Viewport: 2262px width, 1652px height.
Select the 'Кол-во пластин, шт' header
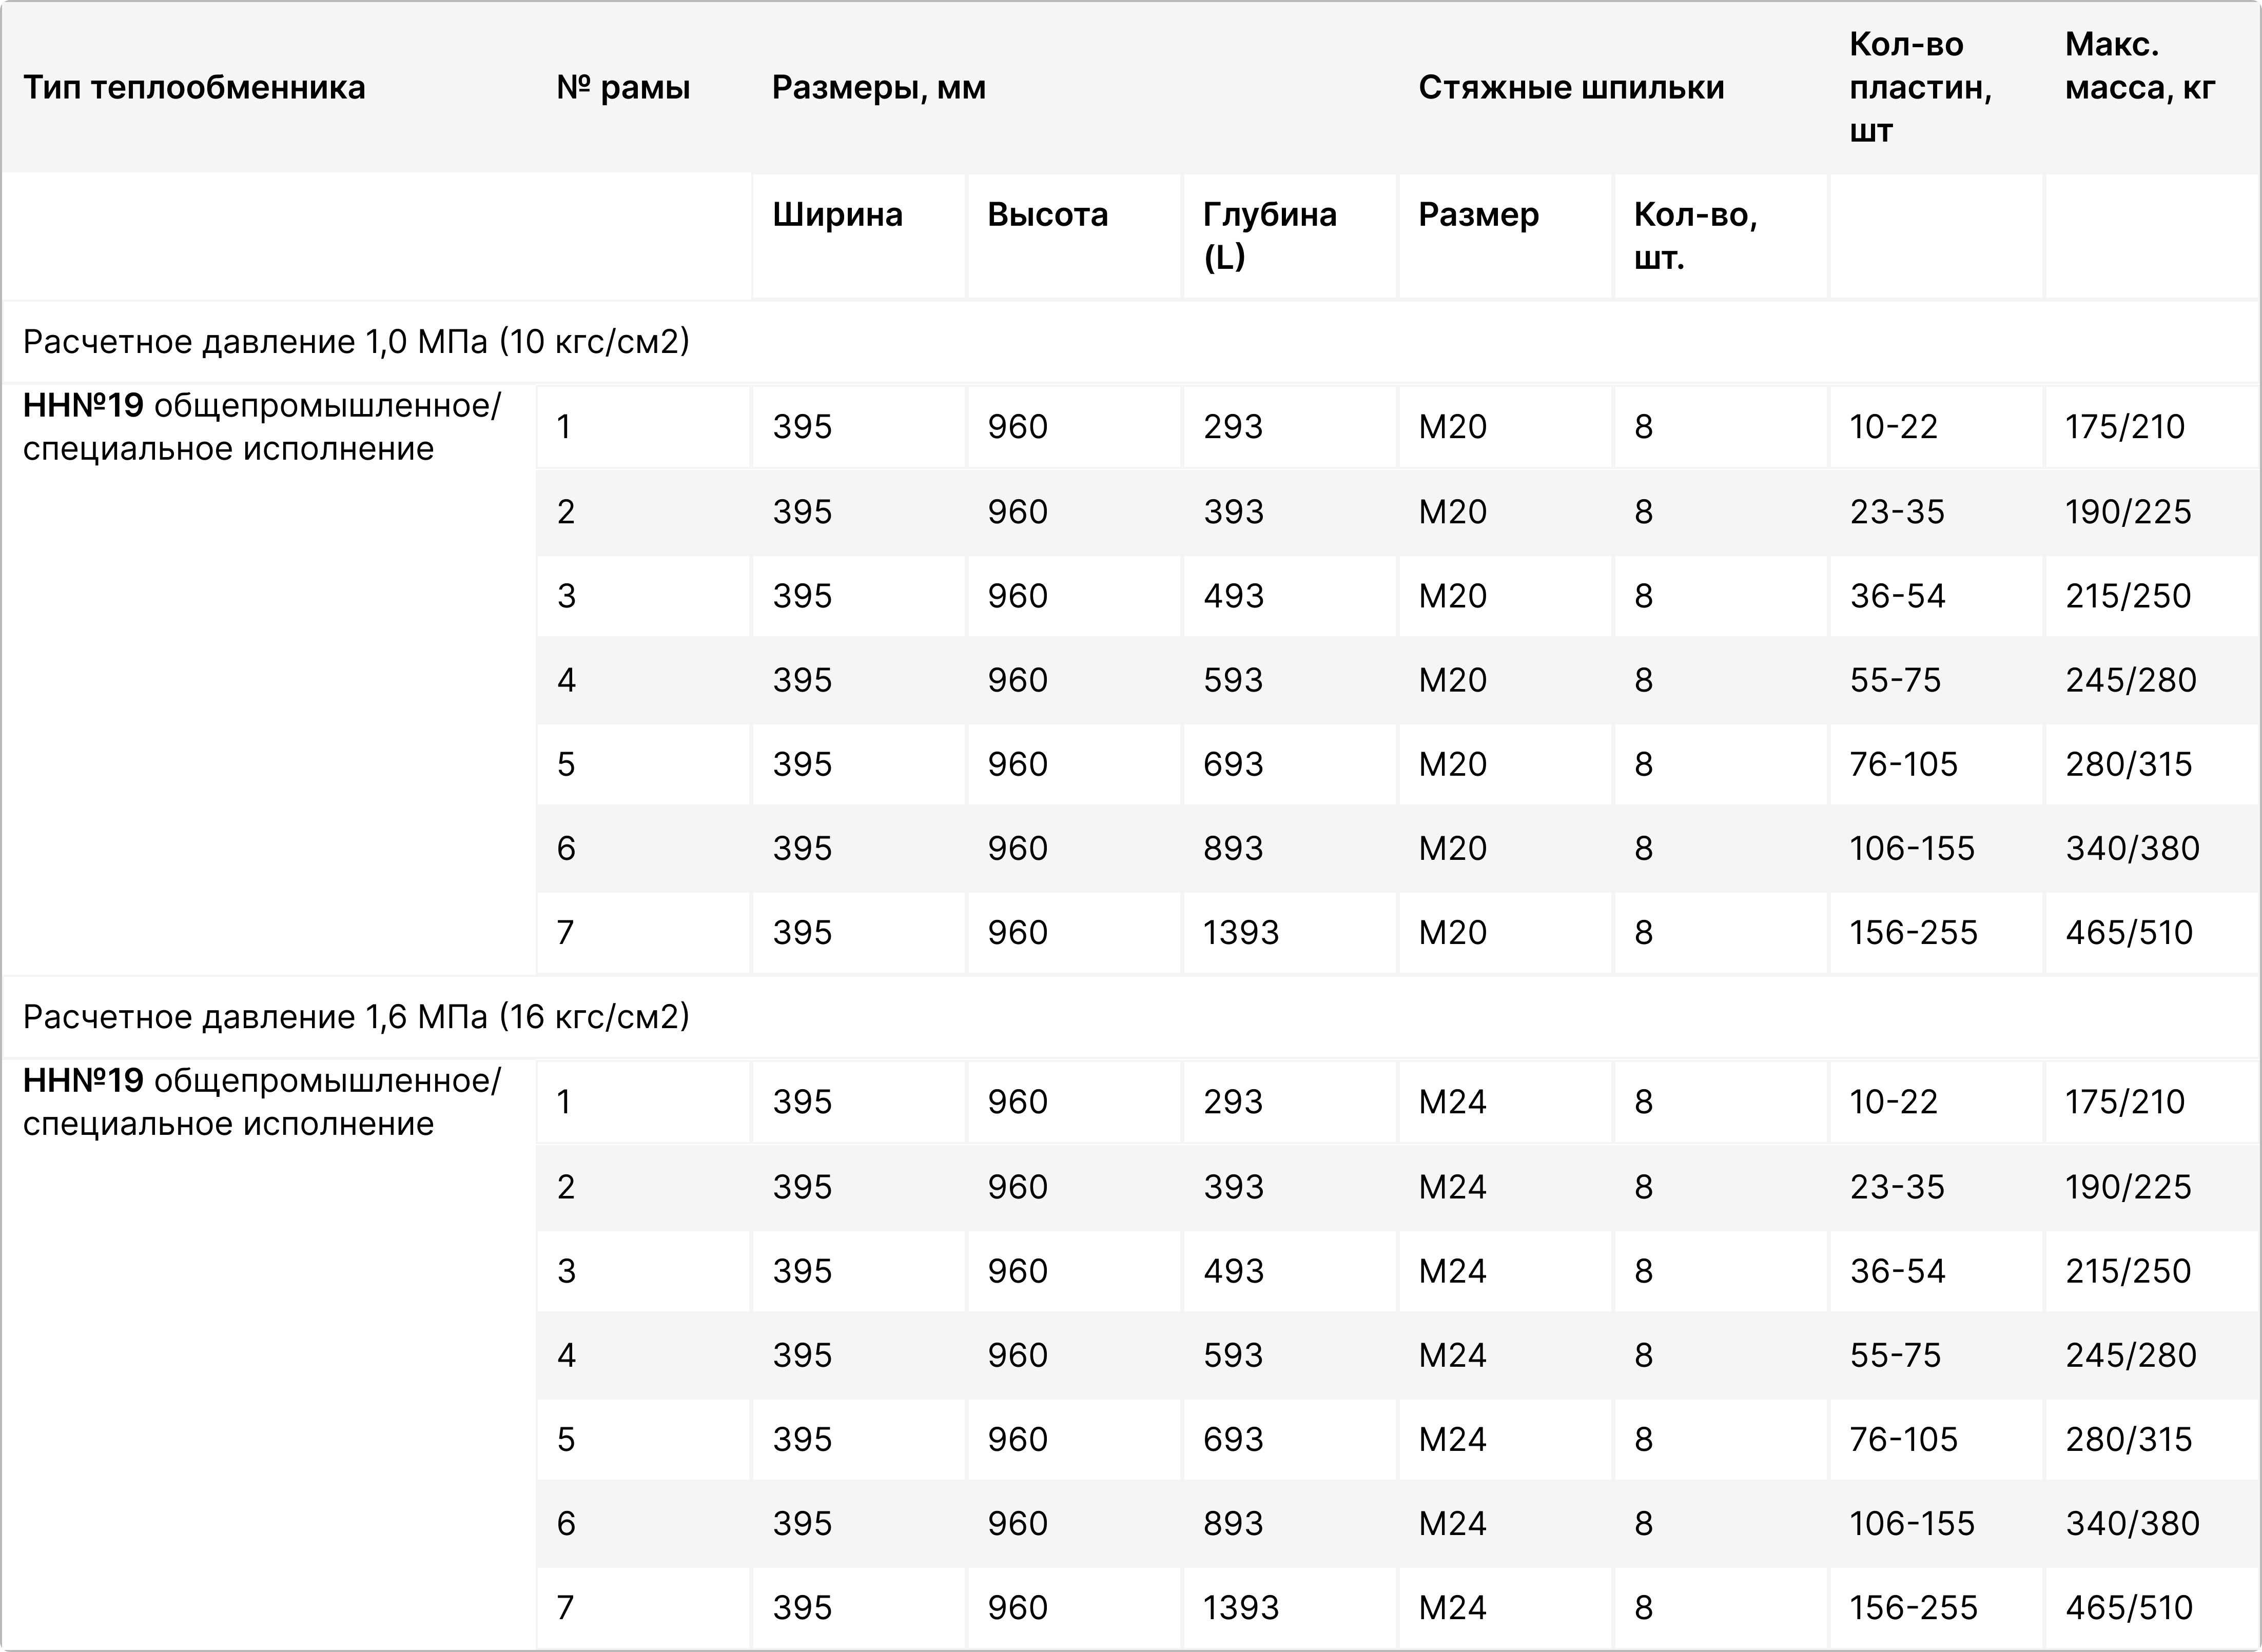tap(1919, 88)
